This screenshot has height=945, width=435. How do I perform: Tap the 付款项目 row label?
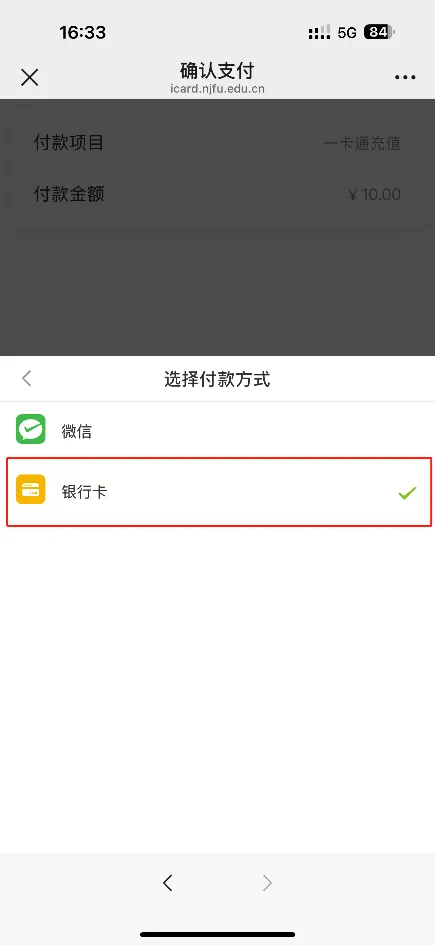[69, 143]
